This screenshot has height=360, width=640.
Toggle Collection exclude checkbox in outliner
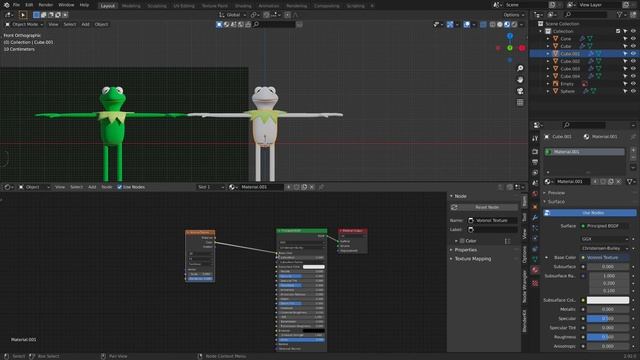click(x=618, y=31)
